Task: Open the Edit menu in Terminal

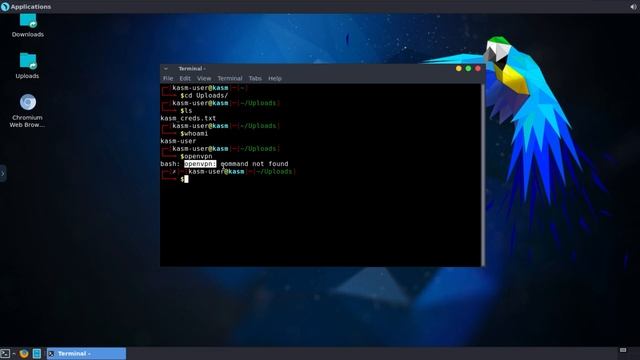Action: [185, 78]
